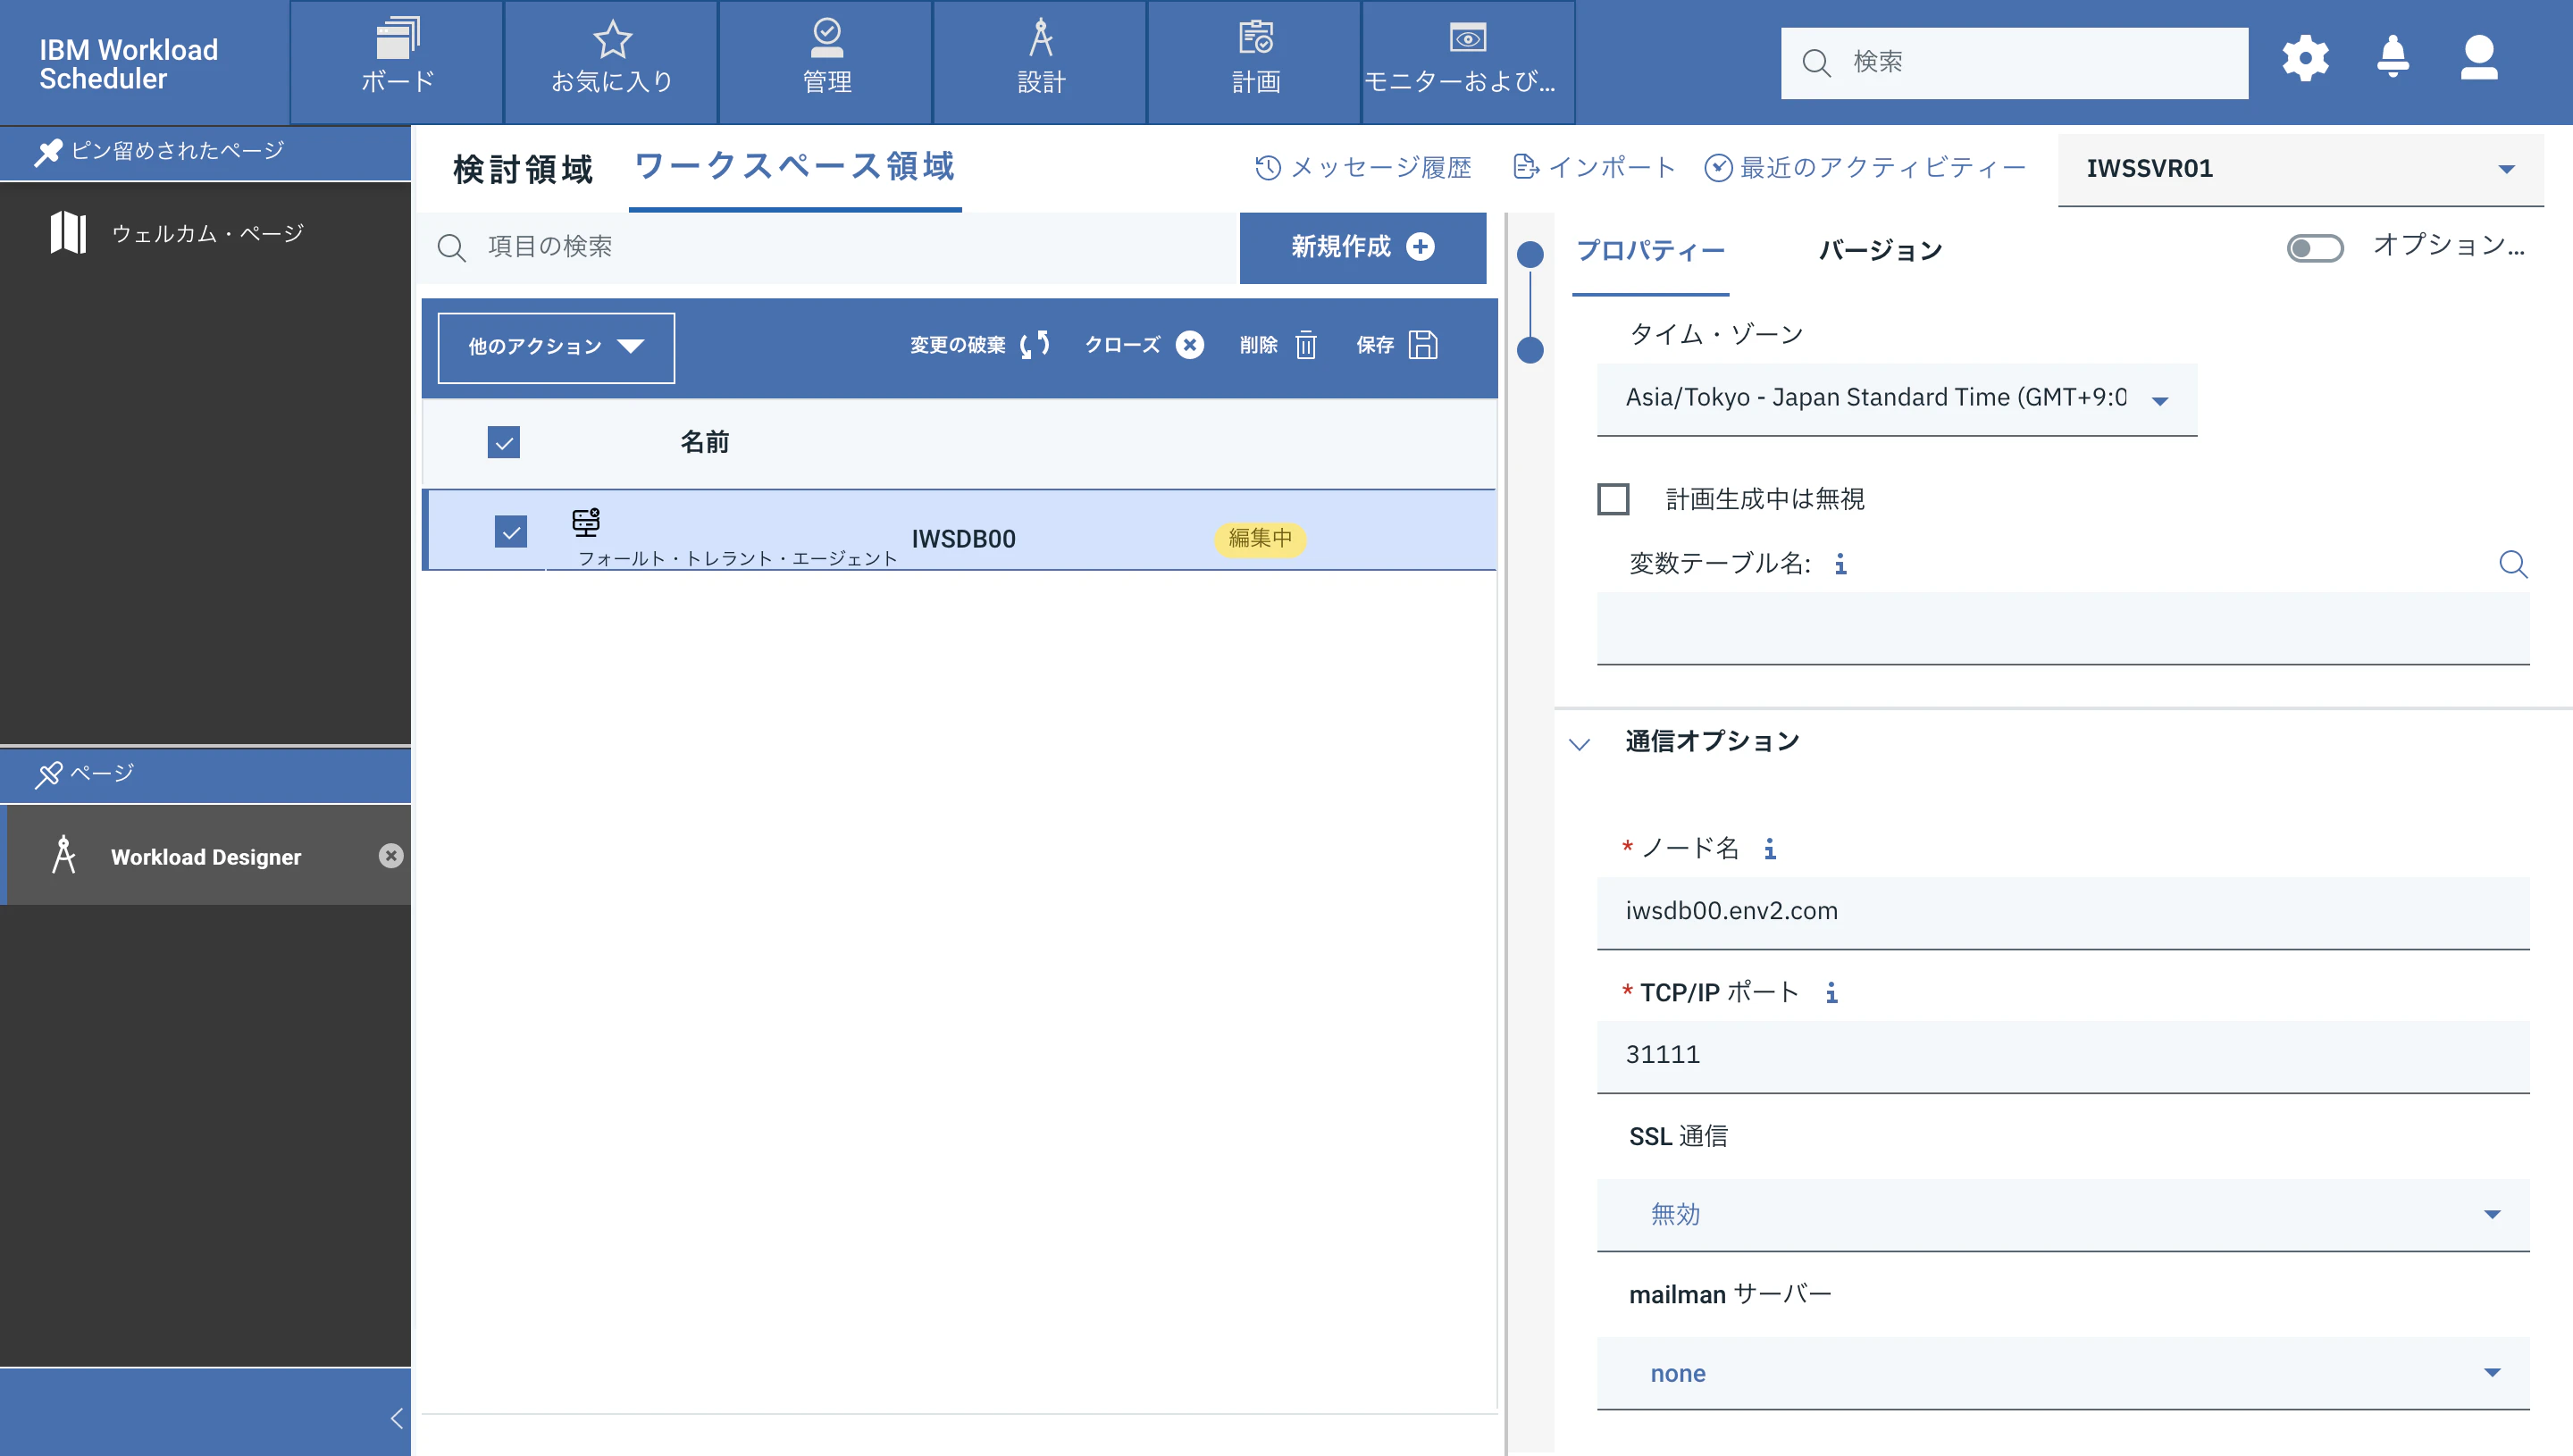
Task: Click the node name field iwsdb00.env2.com
Action: [x=2063, y=913]
